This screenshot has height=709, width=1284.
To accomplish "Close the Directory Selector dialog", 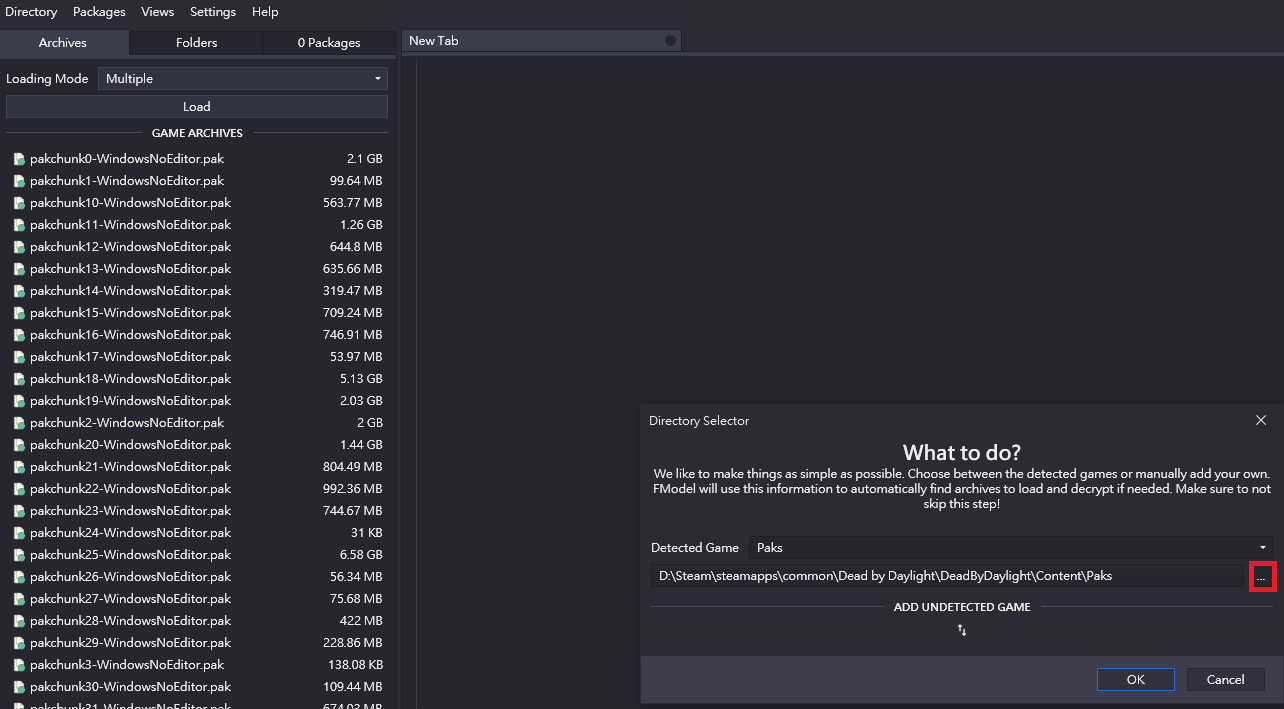I will pyautogui.click(x=1260, y=421).
